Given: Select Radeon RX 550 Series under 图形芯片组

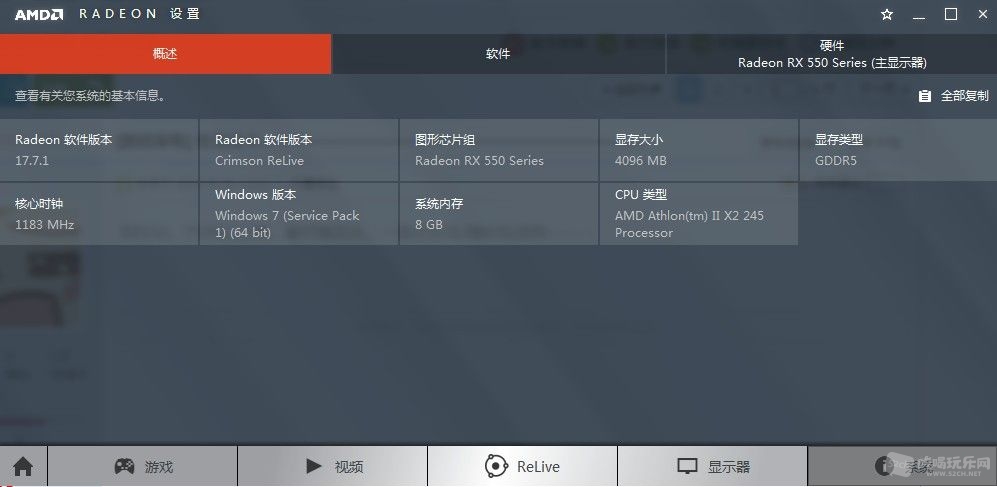Looking at the screenshot, I should coord(479,161).
